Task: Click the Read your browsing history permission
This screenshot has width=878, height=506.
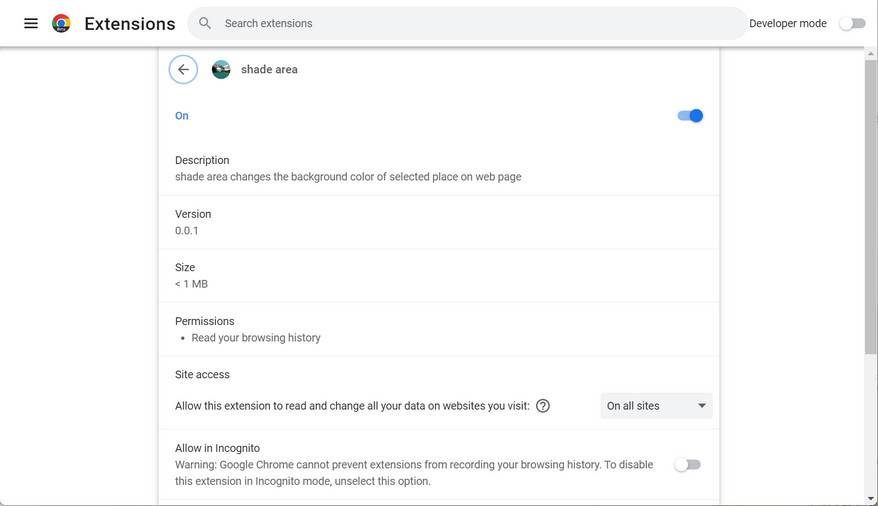Action: point(256,338)
